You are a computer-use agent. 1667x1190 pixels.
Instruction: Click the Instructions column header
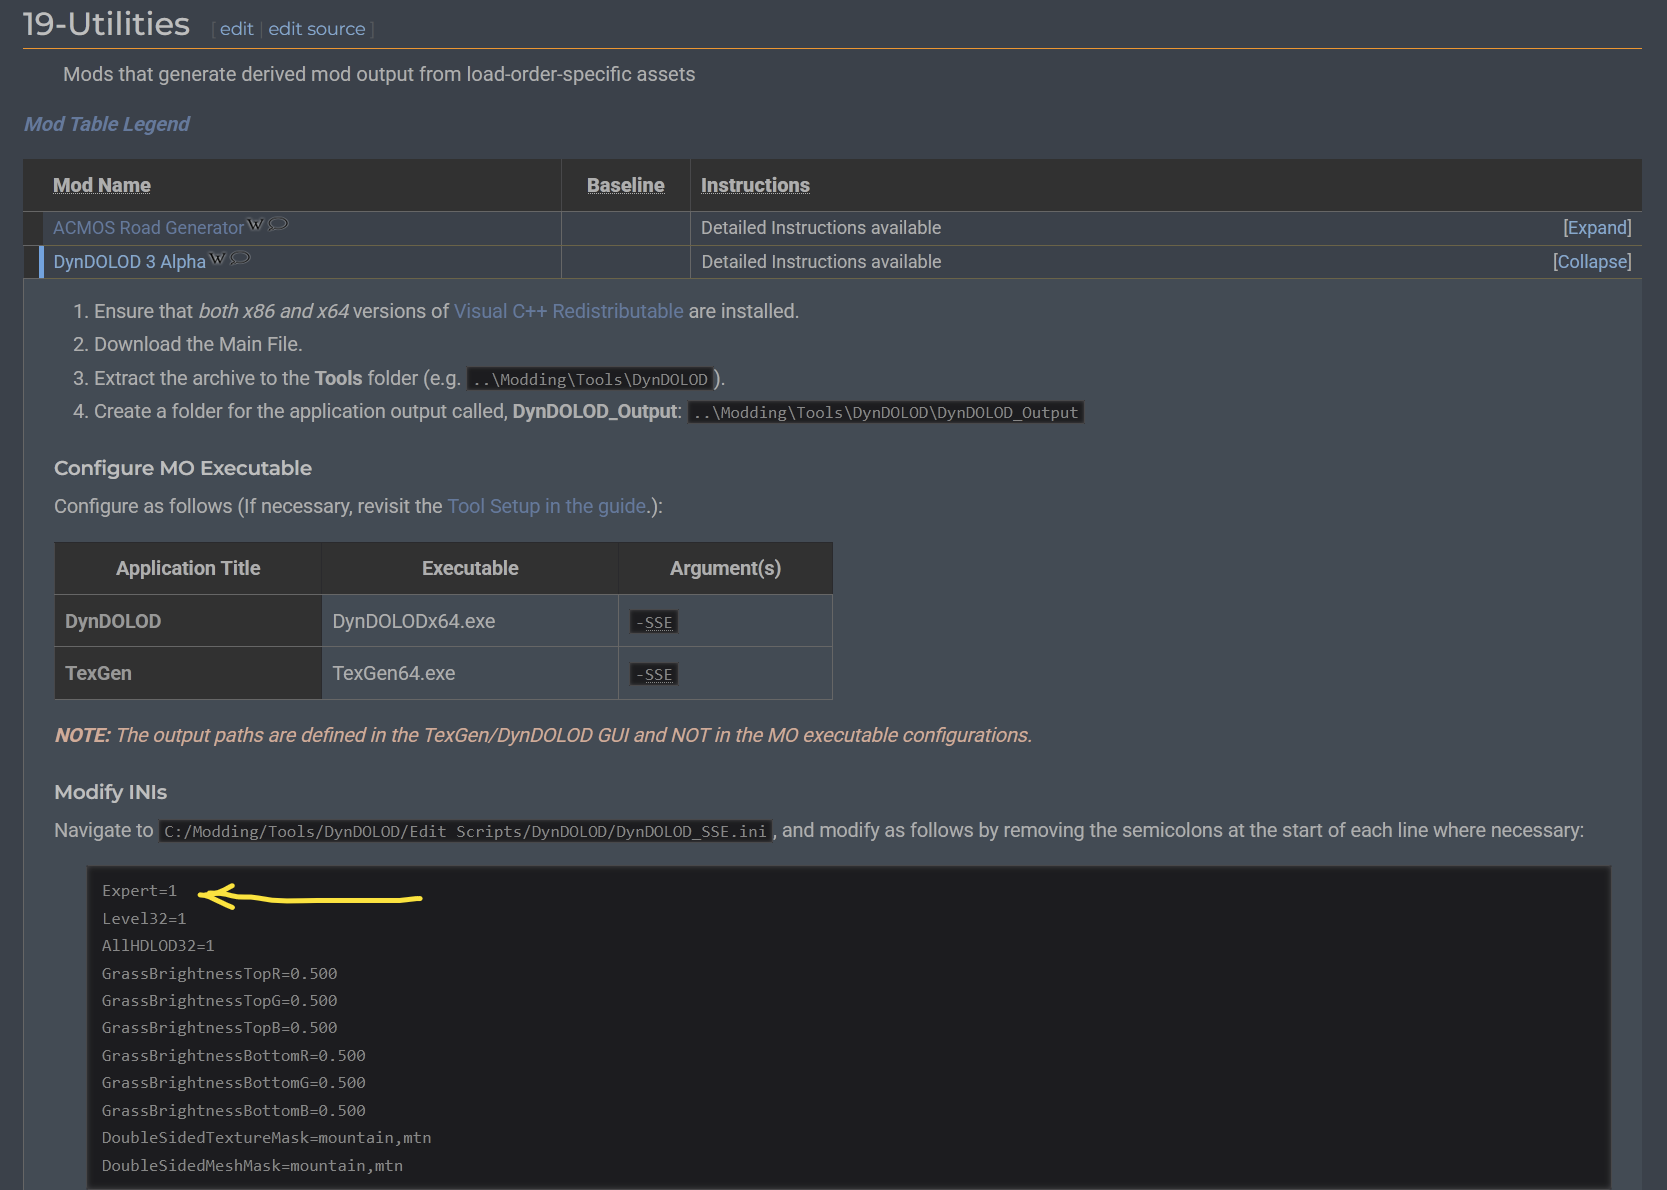(x=755, y=185)
